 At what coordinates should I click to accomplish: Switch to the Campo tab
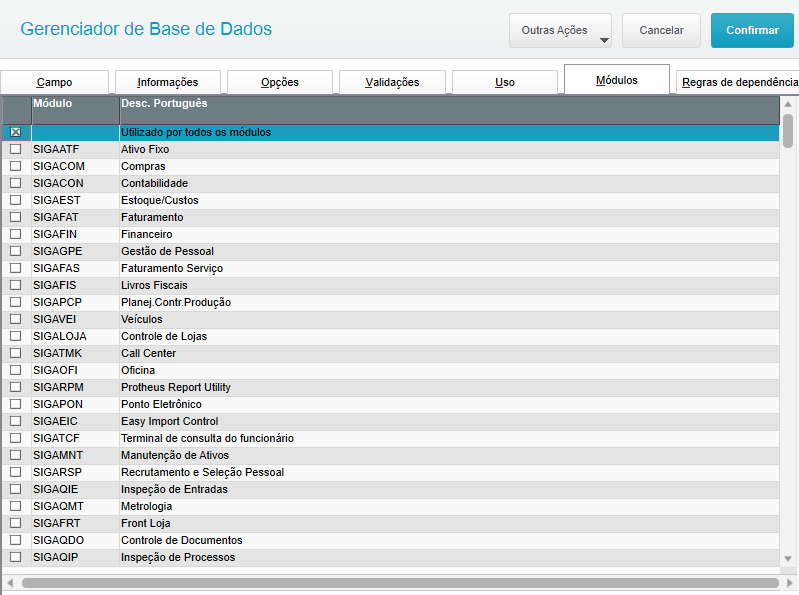tap(55, 83)
